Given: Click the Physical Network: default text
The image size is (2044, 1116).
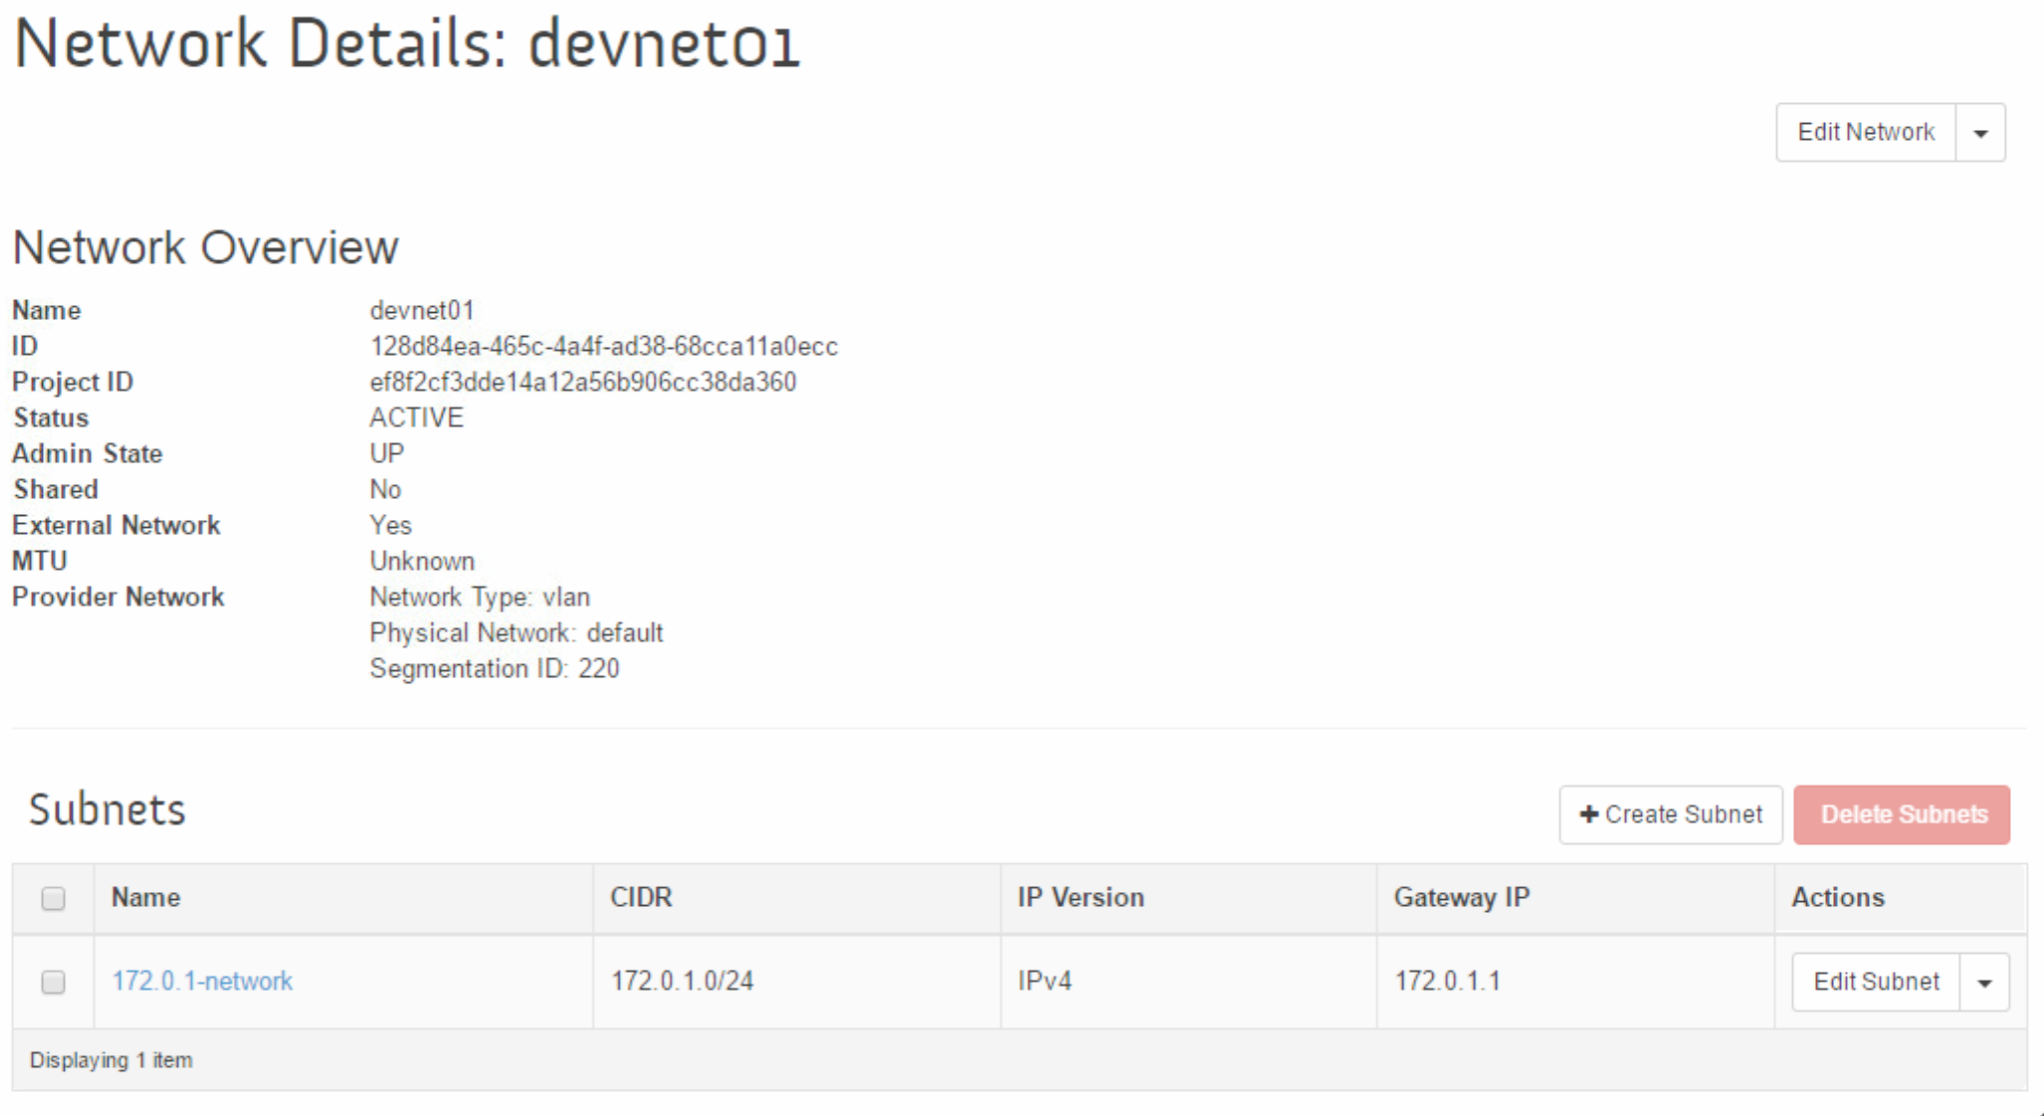Looking at the screenshot, I should click(x=517, y=633).
